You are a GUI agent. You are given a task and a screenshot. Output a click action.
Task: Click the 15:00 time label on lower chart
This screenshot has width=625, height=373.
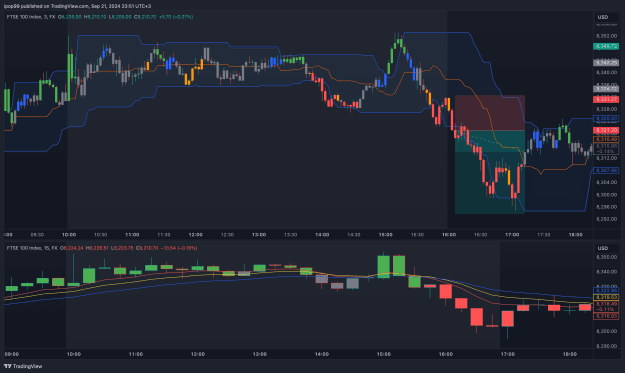pos(384,354)
